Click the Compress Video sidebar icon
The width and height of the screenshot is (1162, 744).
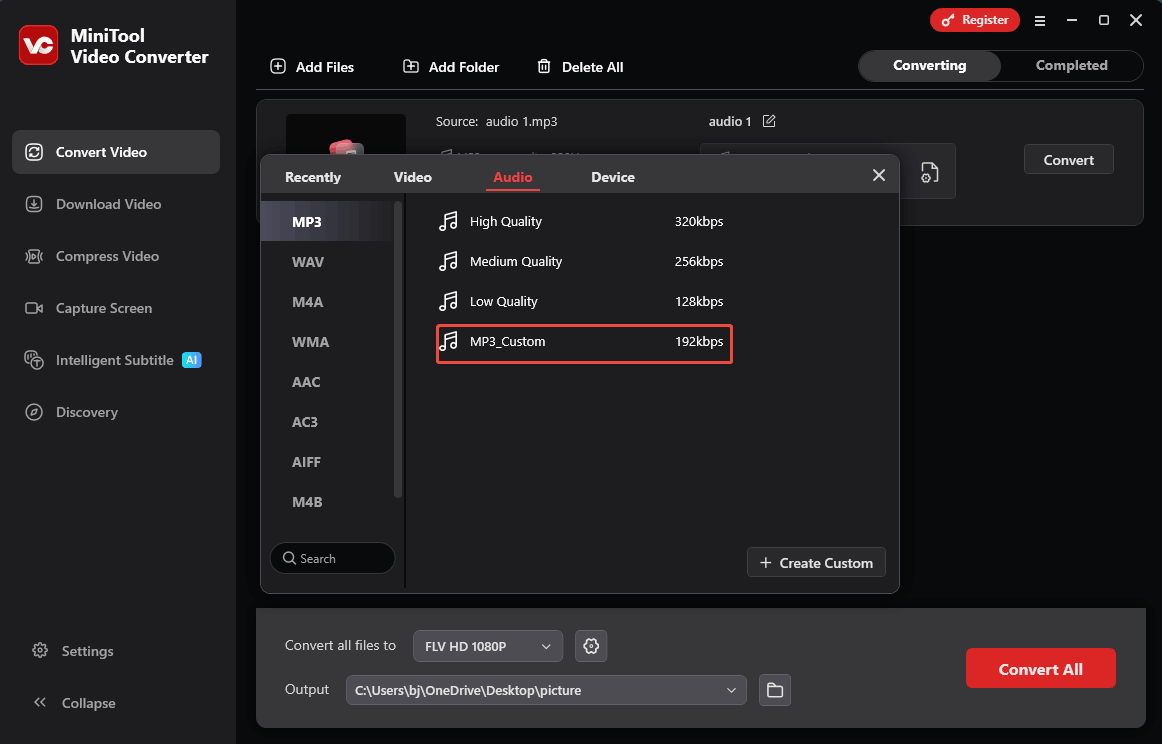click(34, 256)
